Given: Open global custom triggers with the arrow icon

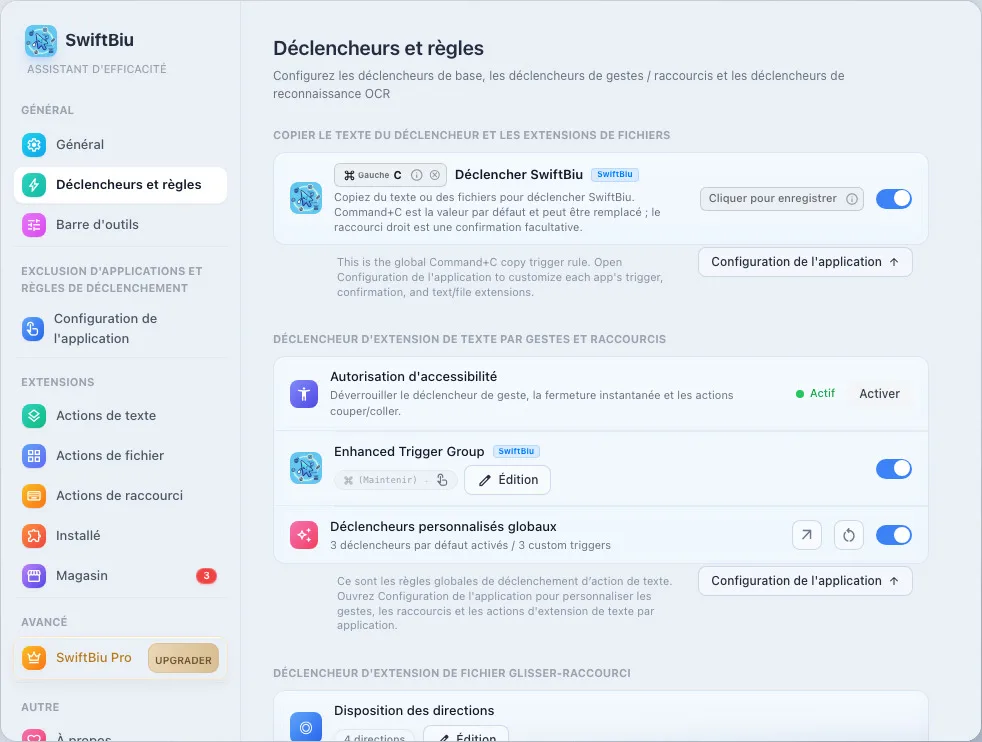Looking at the screenshot, I should coord(807,535).
